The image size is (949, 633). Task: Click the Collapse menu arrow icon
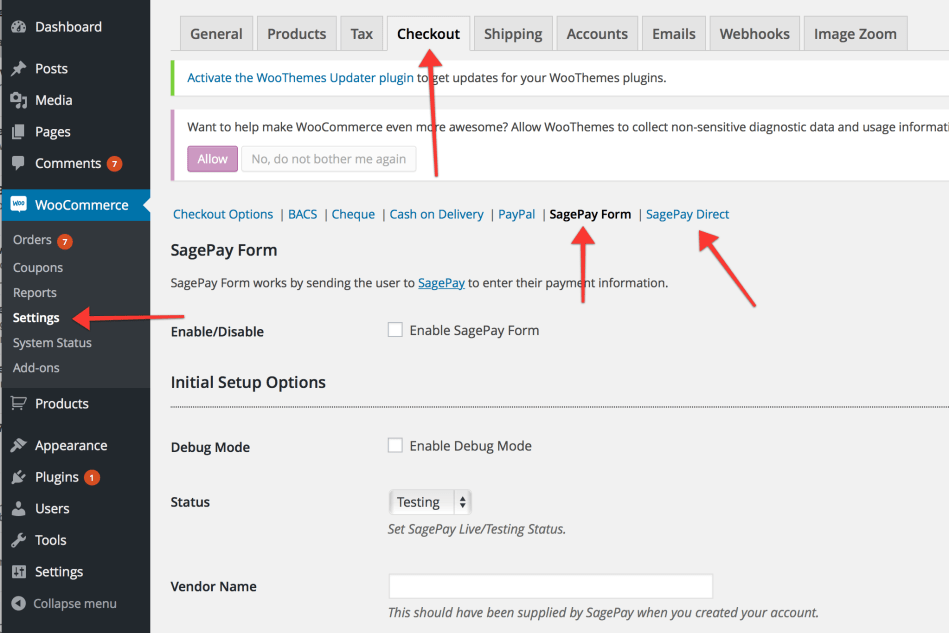coord(18,604)
